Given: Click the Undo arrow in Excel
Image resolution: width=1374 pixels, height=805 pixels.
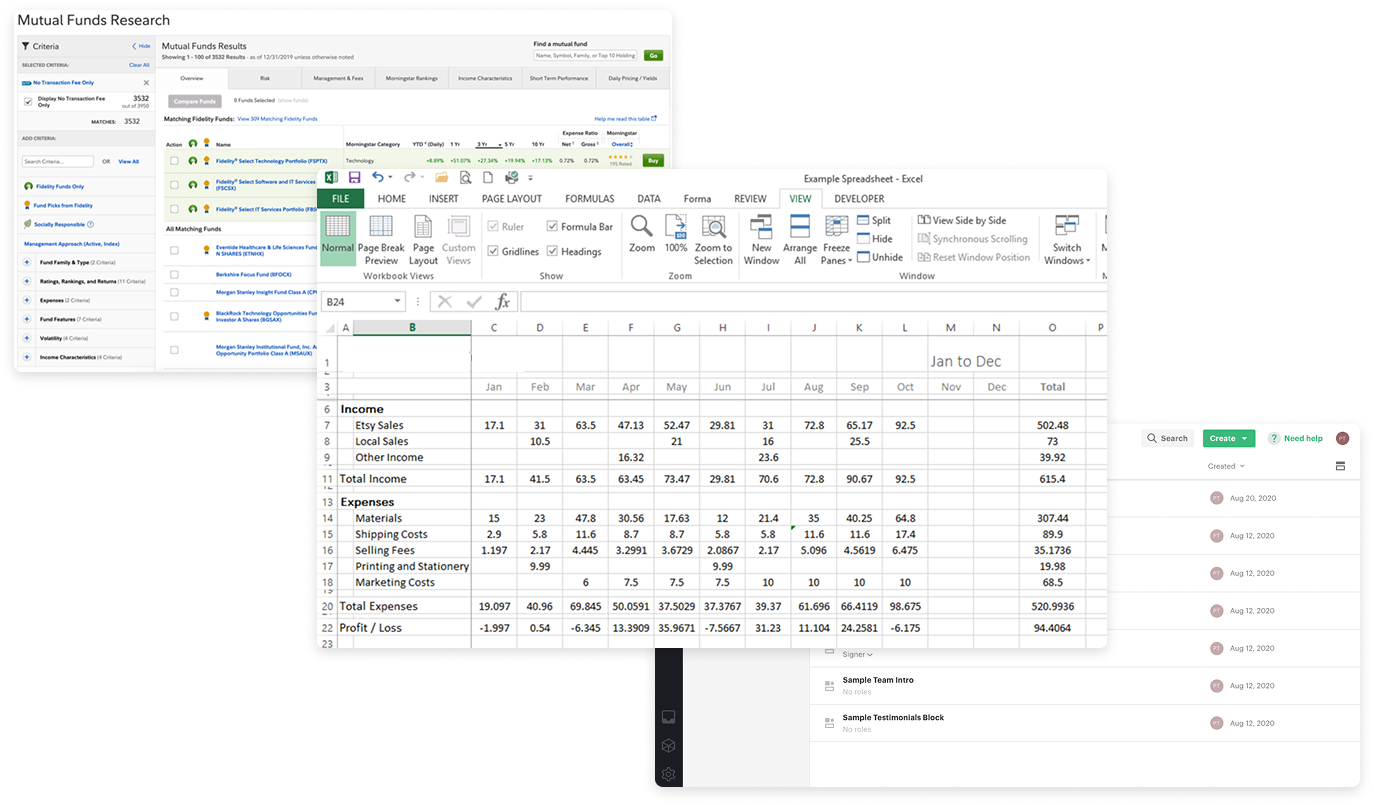Looking at the screenshot, I should (x=377, y=178).
